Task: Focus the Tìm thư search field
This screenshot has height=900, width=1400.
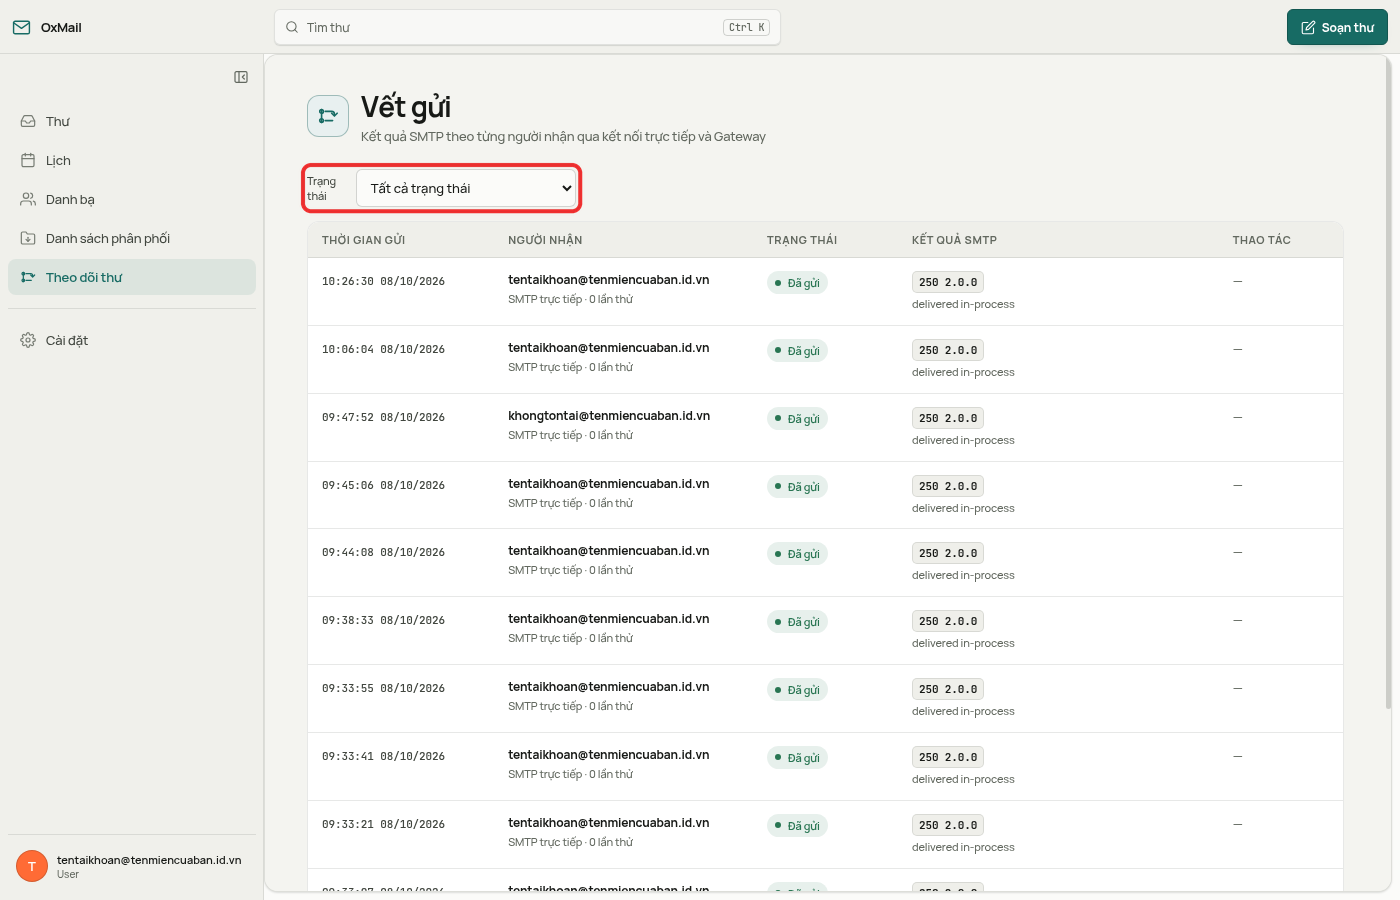Action: coord(527,27)
